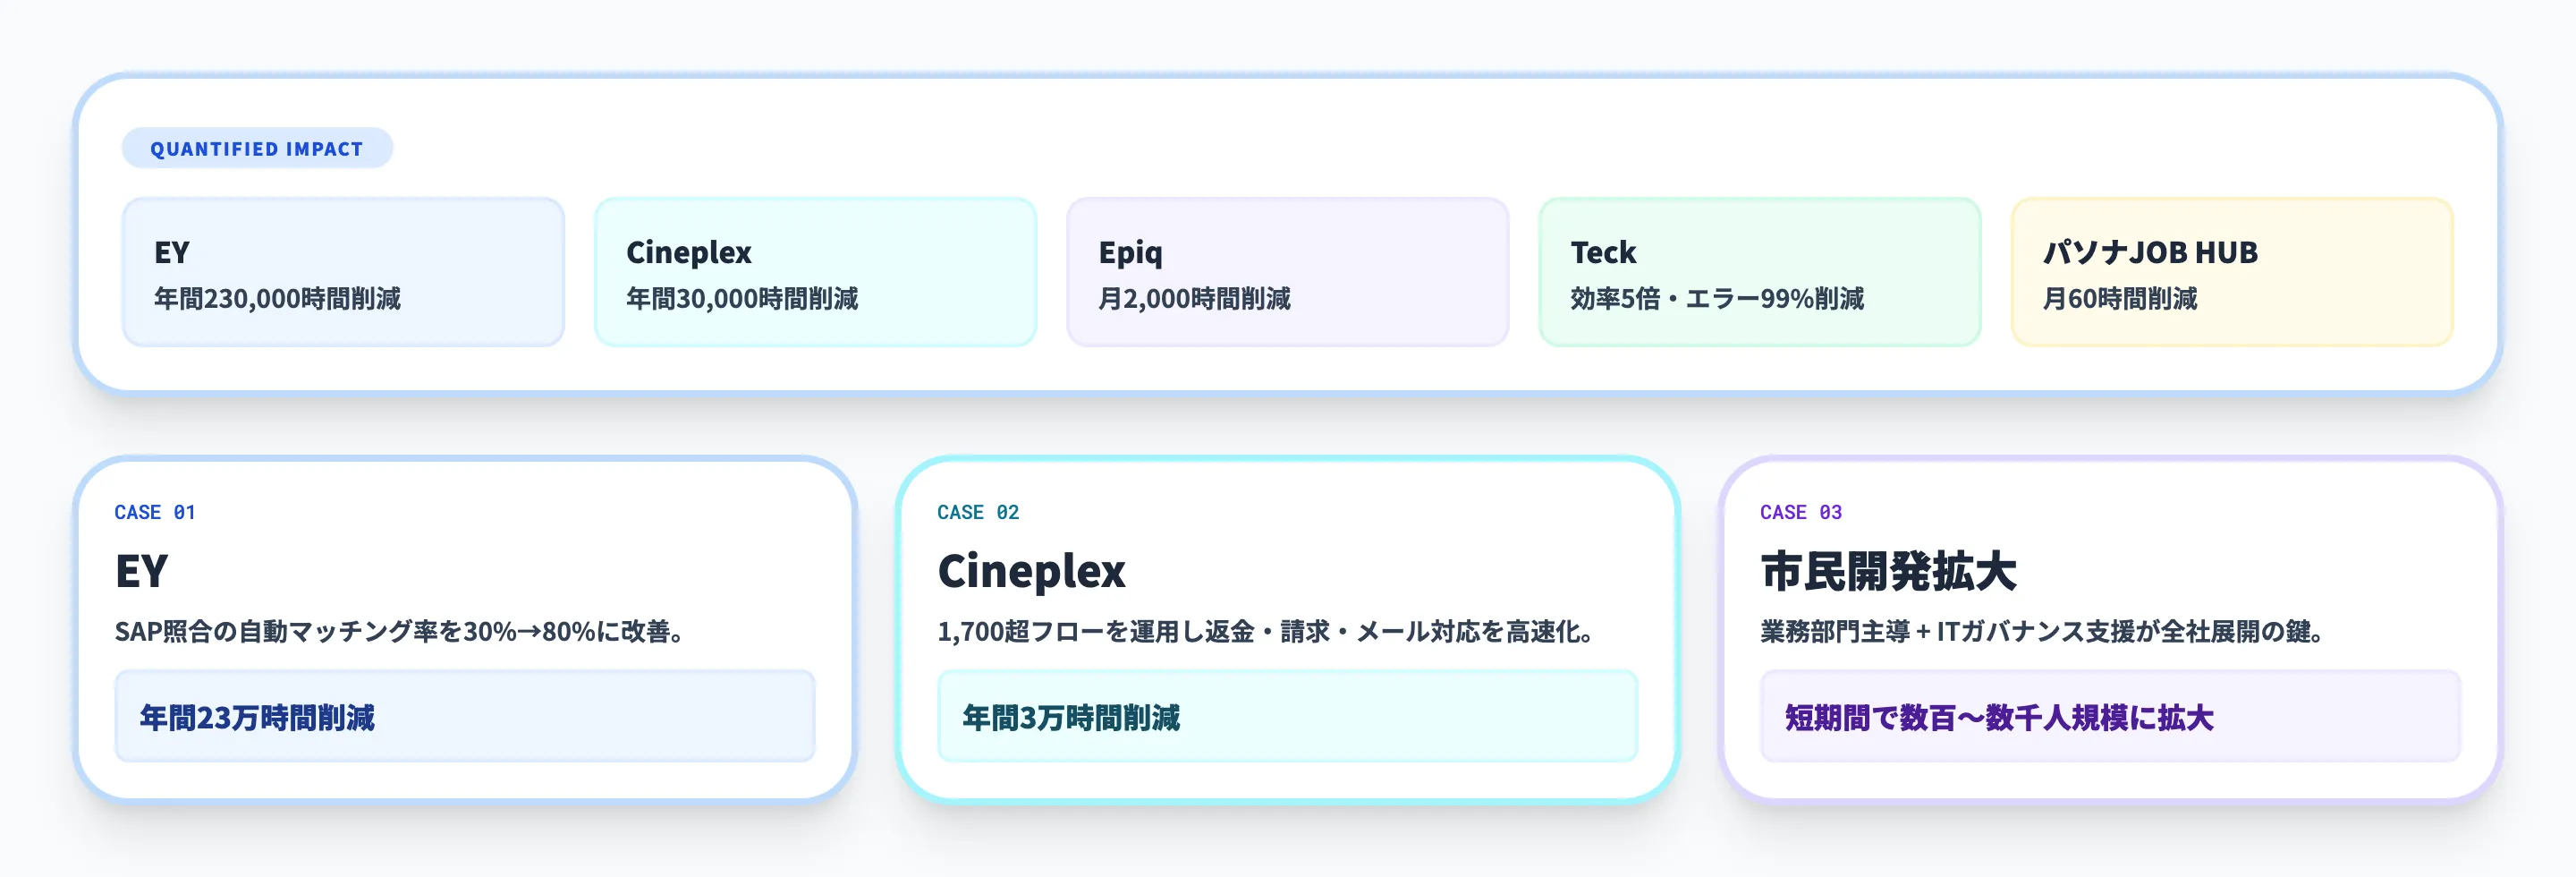Select the EY heading under CASE 01
This screenshot has height=877, width=2576.
pos(141,571)
